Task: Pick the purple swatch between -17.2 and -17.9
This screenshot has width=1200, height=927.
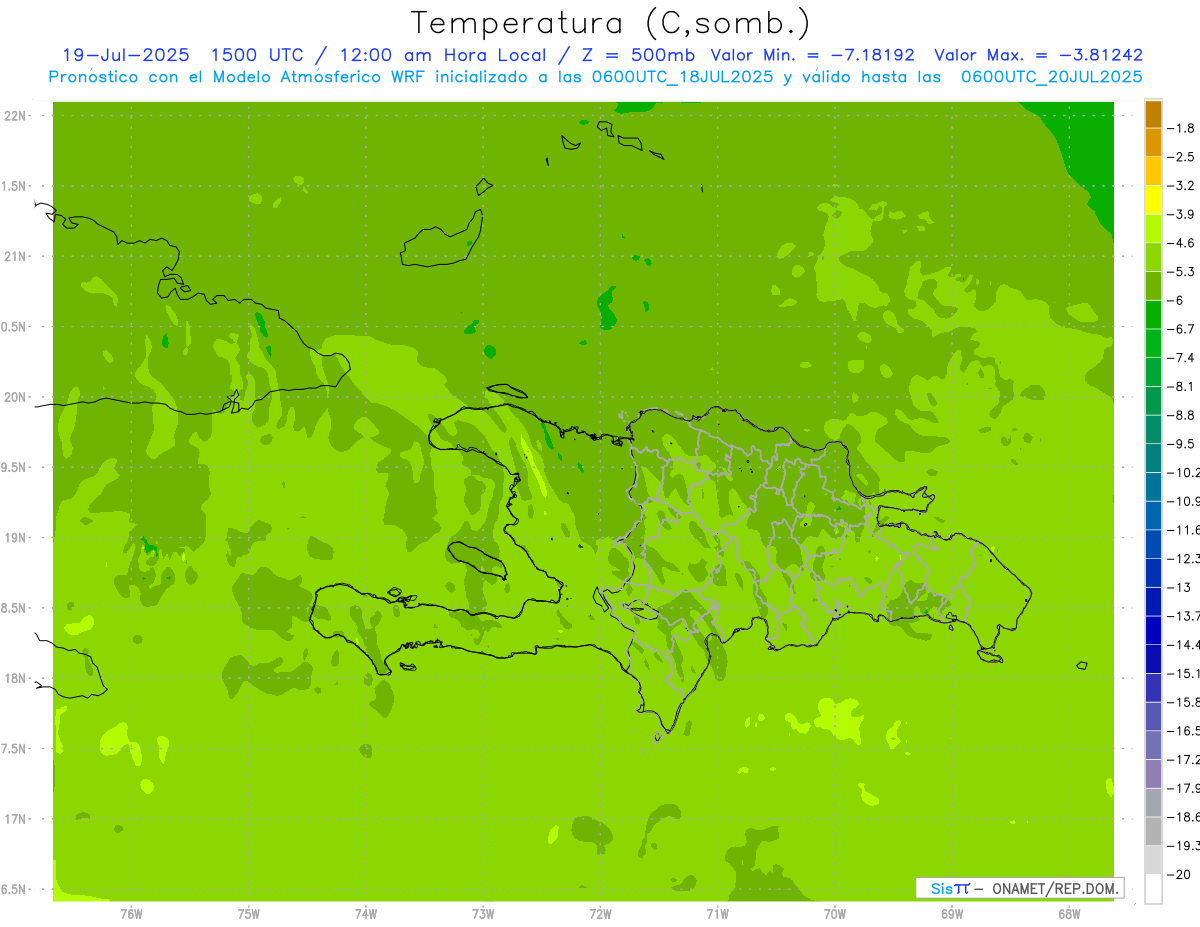Action: [1153, 773]
